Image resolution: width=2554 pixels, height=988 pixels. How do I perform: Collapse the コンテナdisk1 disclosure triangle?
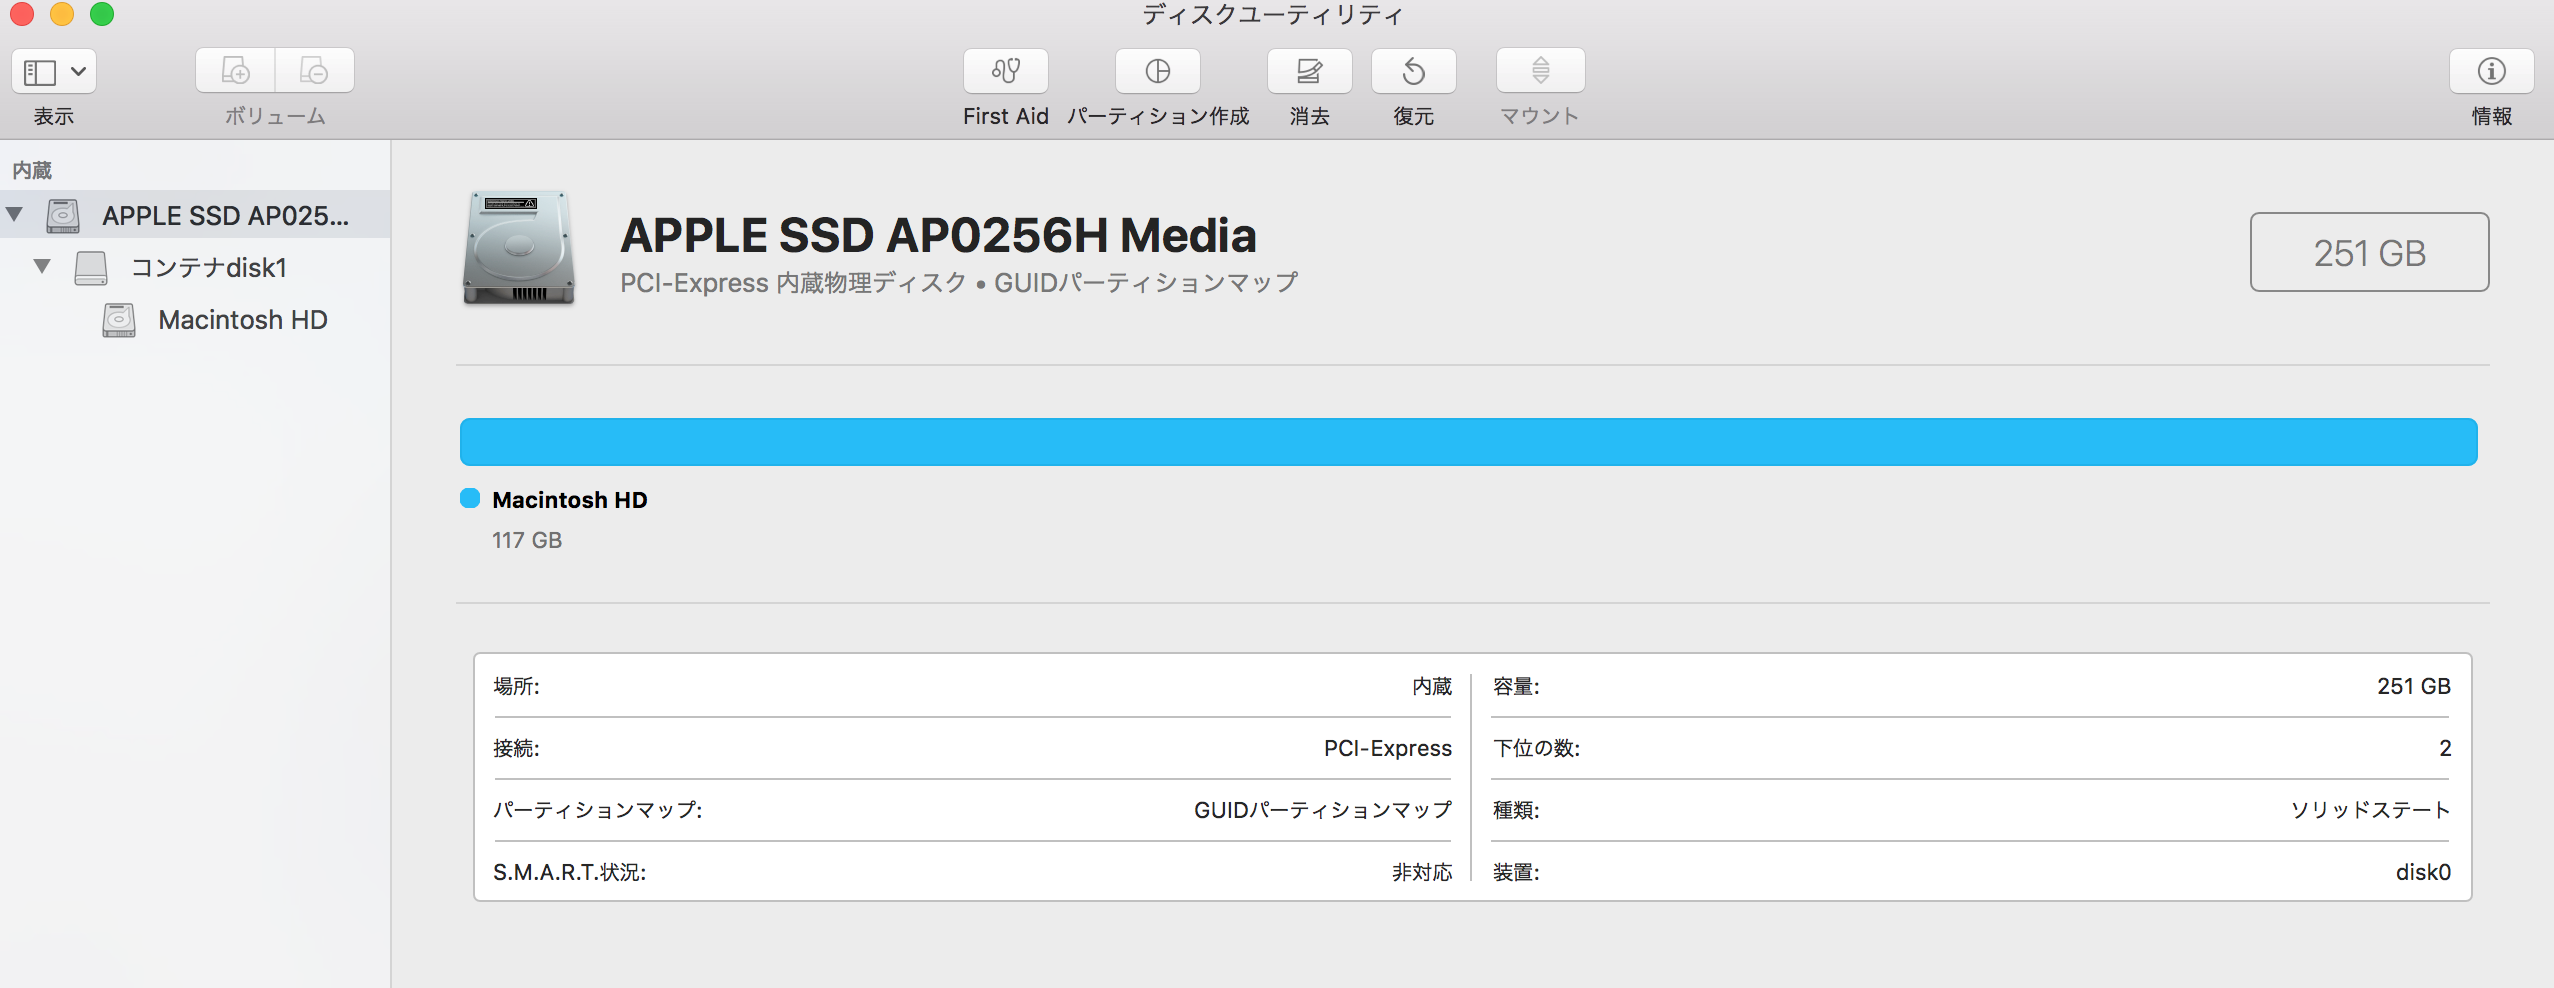pos(42,266)
